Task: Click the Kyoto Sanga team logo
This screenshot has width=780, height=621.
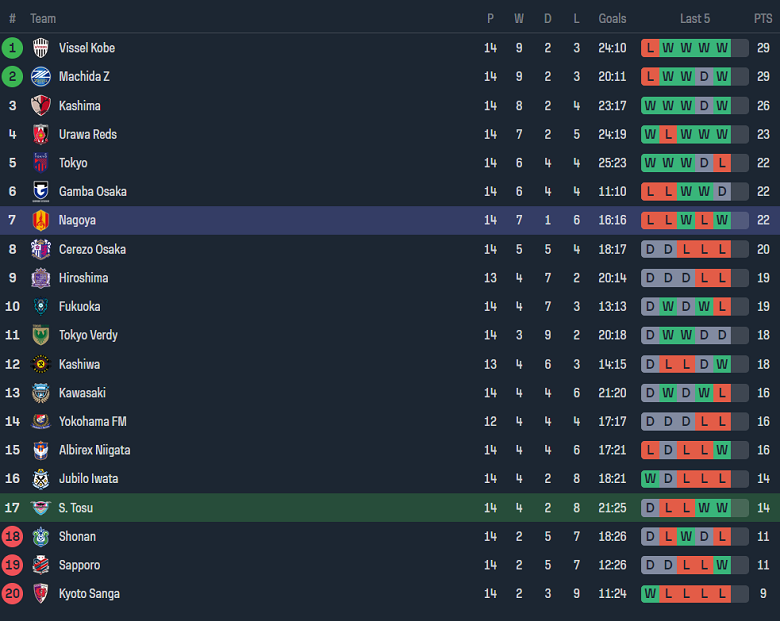Action: click(41, 594)
